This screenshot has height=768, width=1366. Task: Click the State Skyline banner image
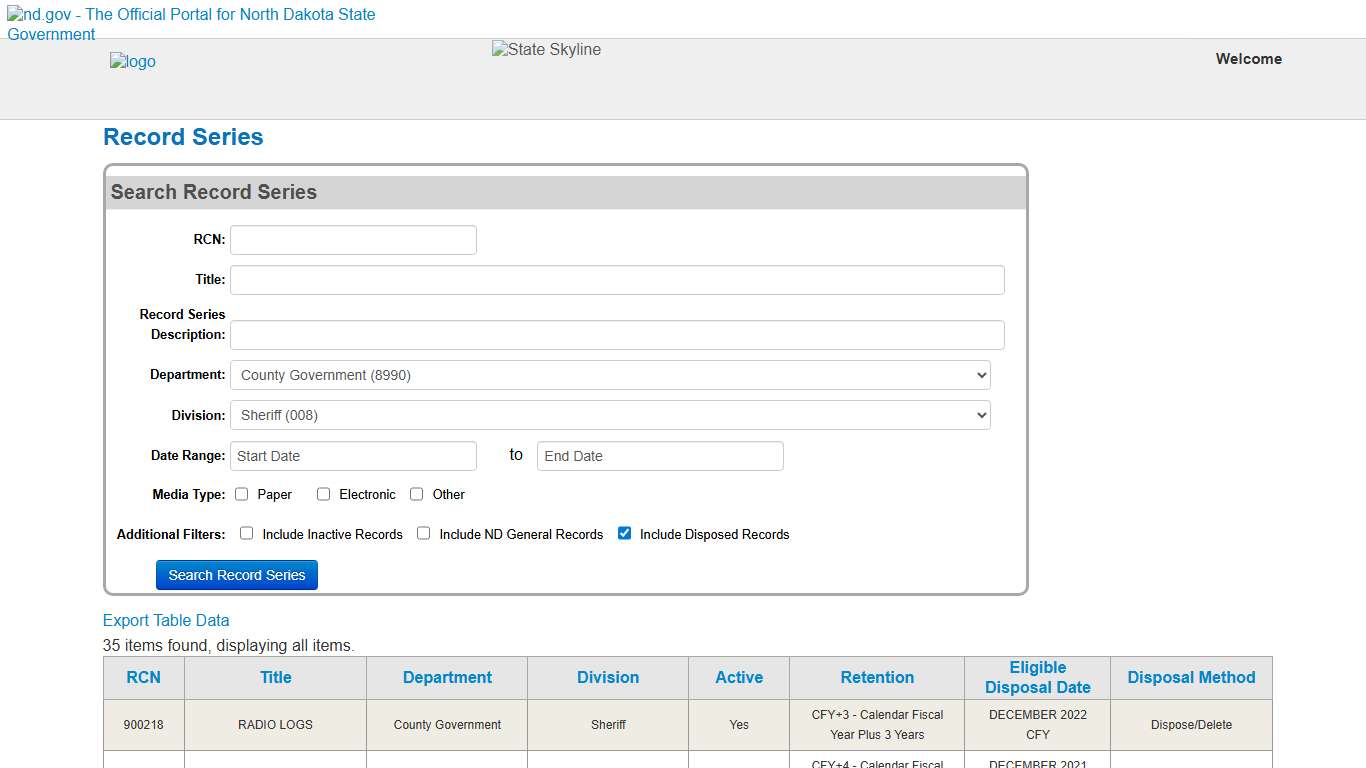(545, 49)
